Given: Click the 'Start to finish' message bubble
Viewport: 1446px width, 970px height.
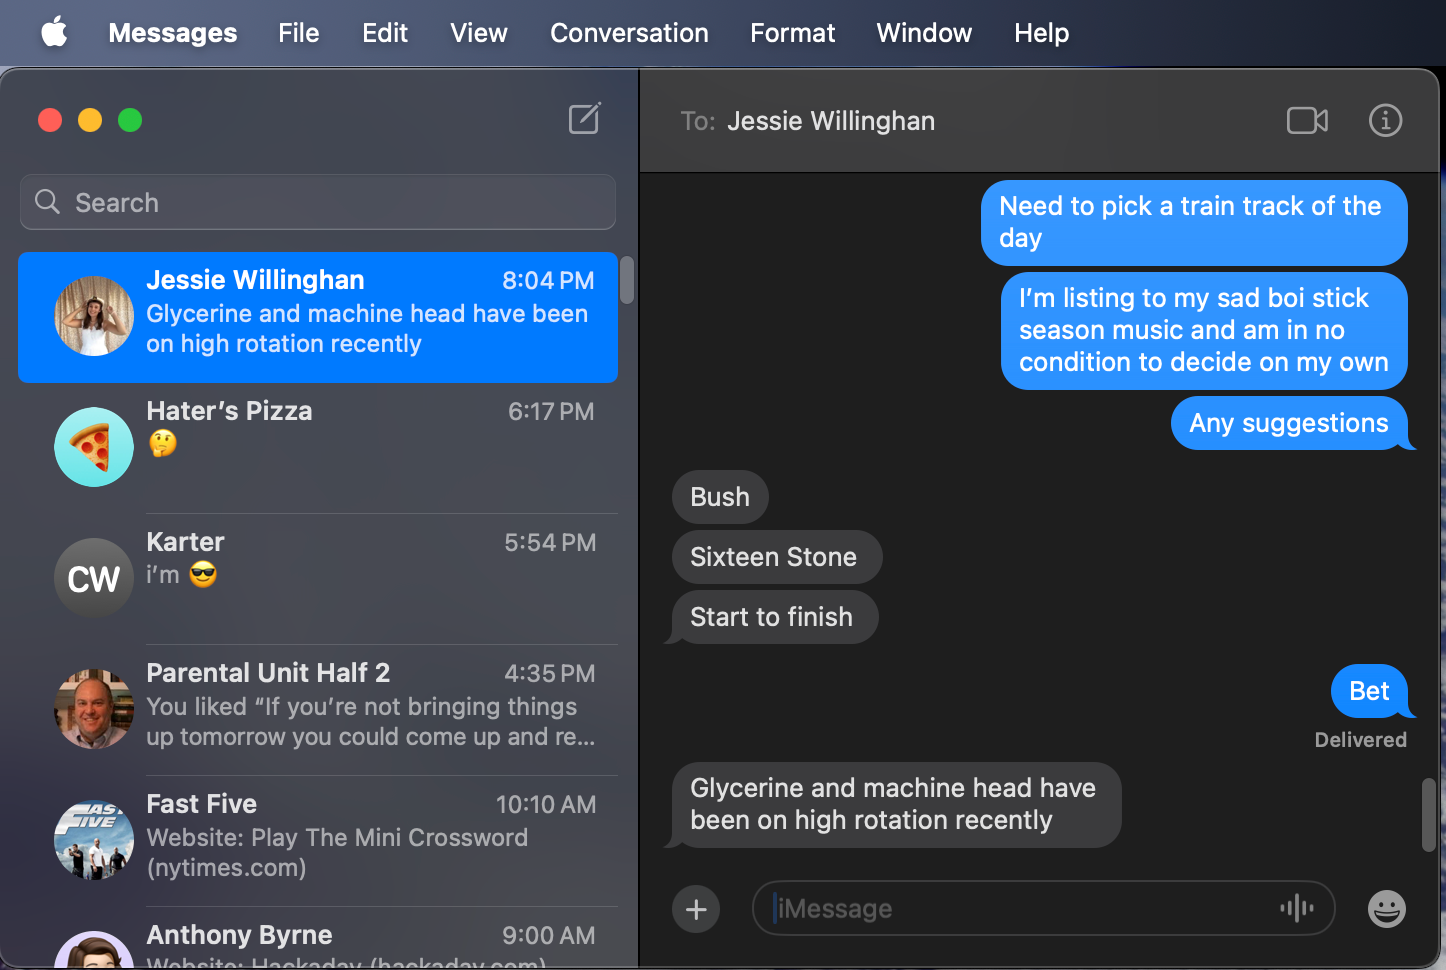Looking at the screenshot, I should click(775, 617).
